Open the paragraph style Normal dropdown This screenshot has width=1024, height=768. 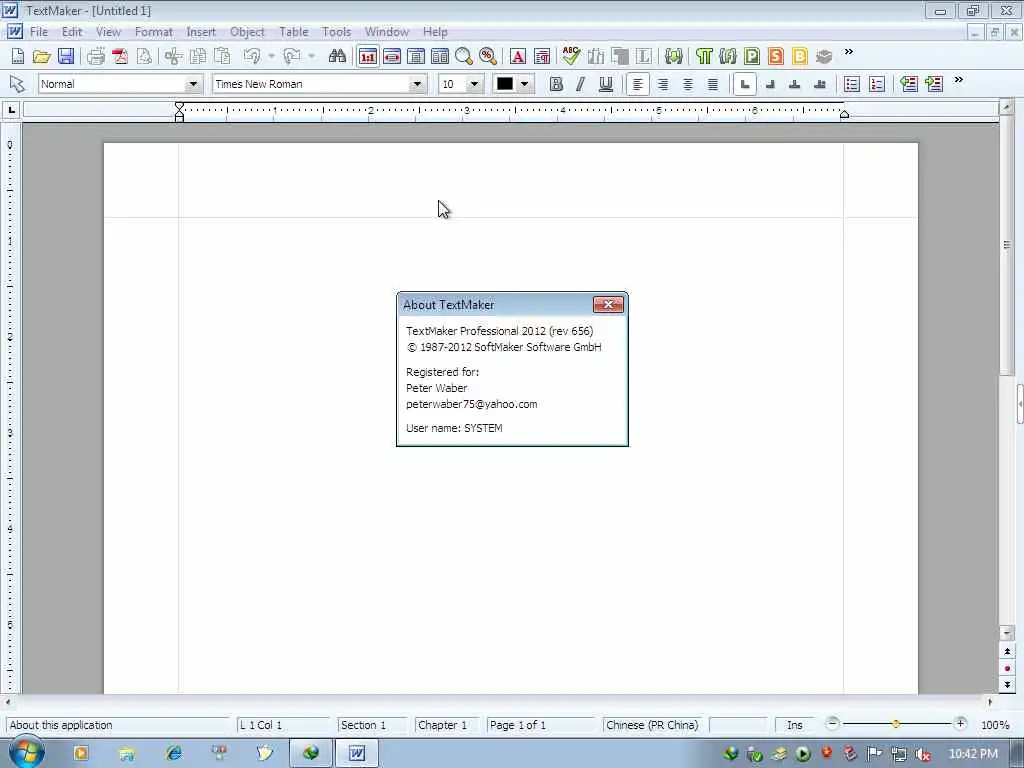point(193,84)
